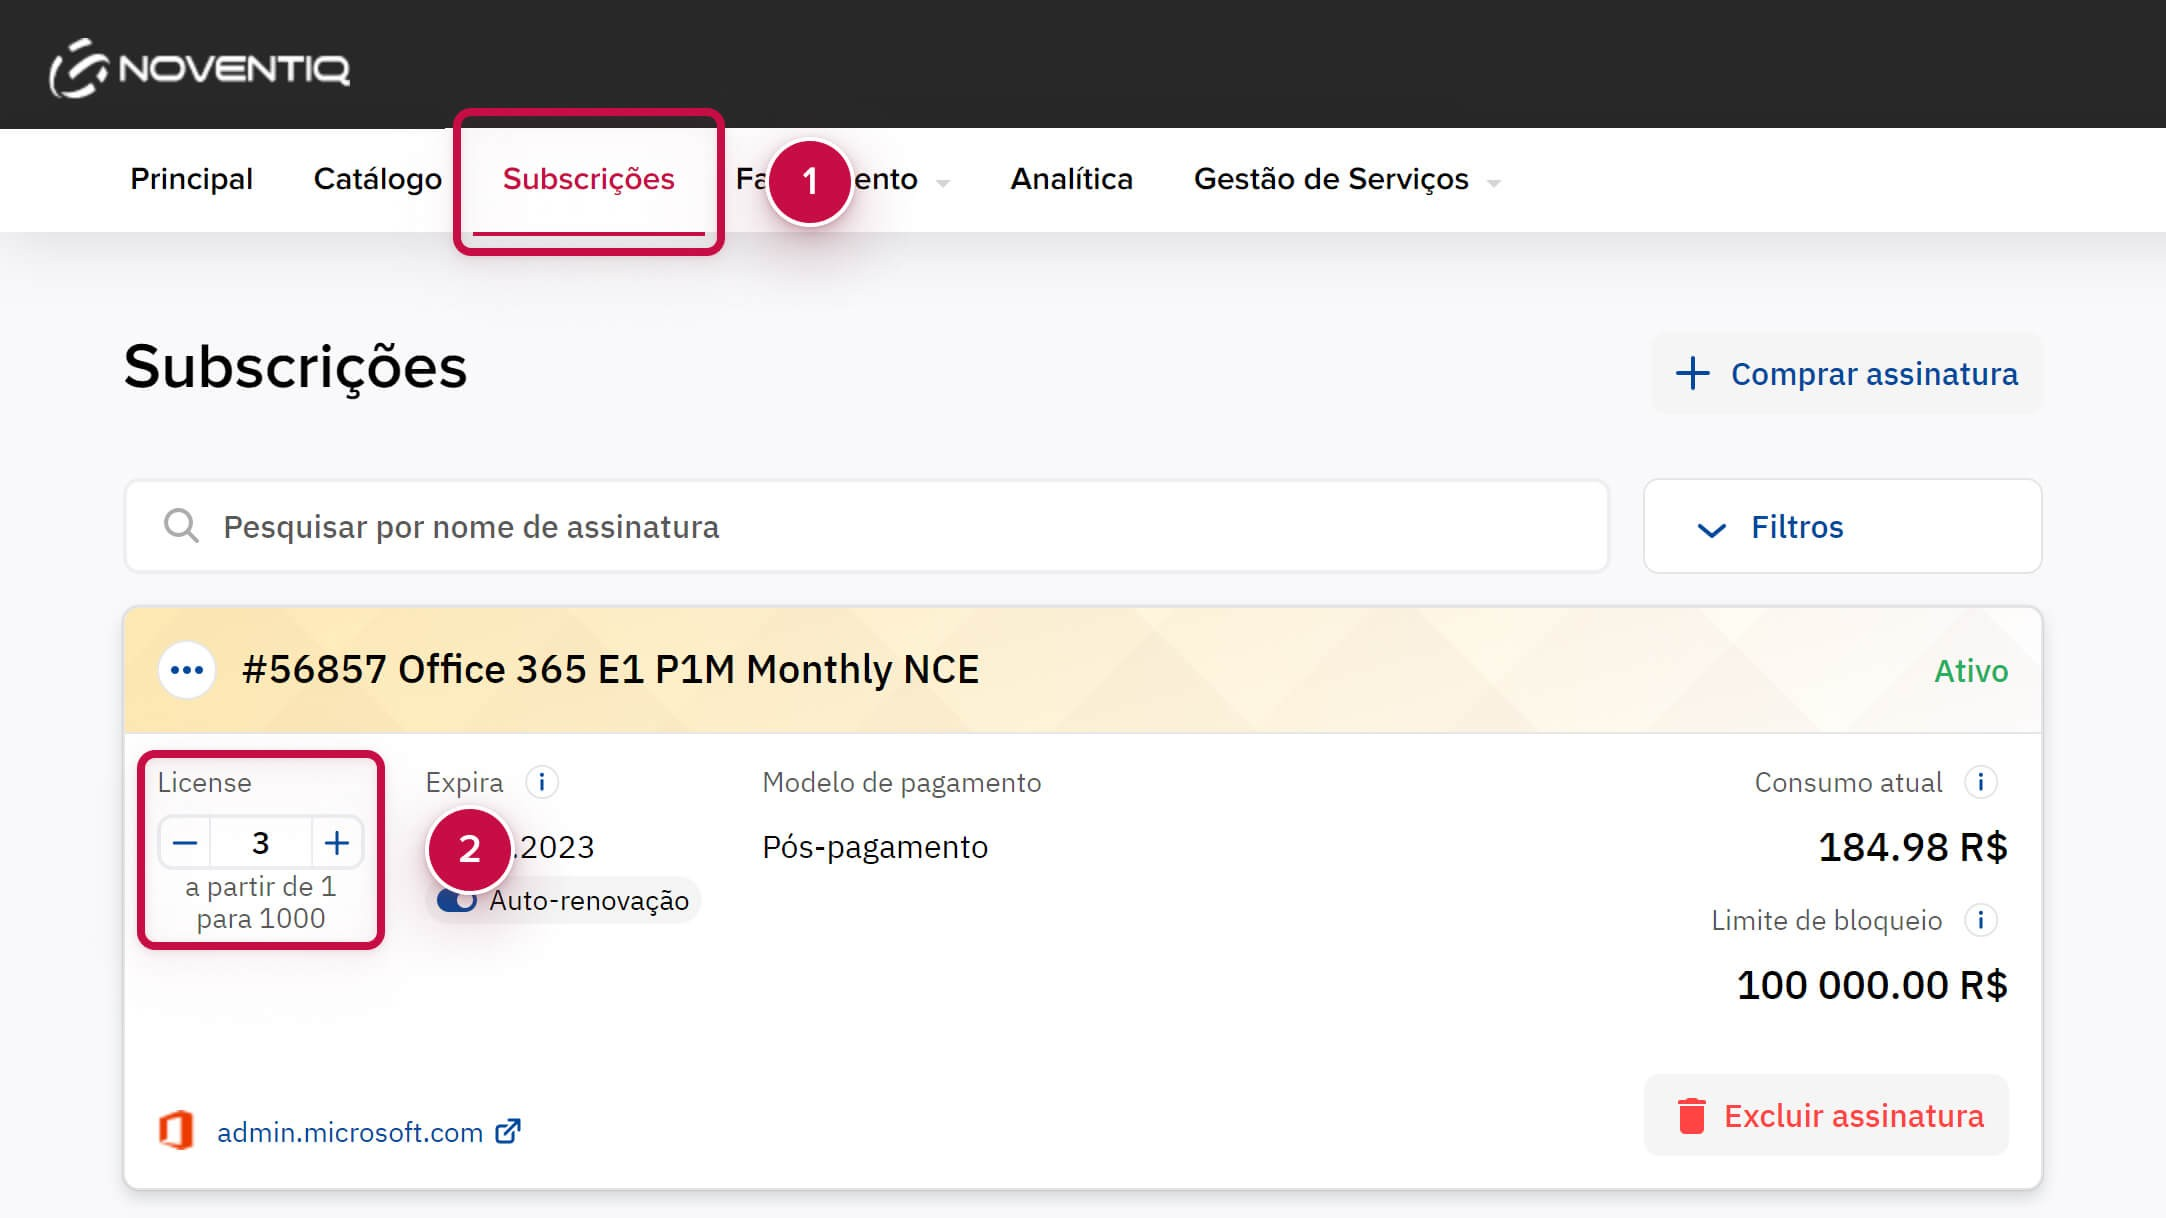This screenshot has height=1218, width=2166.
Task: Open the Faturamento dropdown arrow
Action: [x=942, y=183]
